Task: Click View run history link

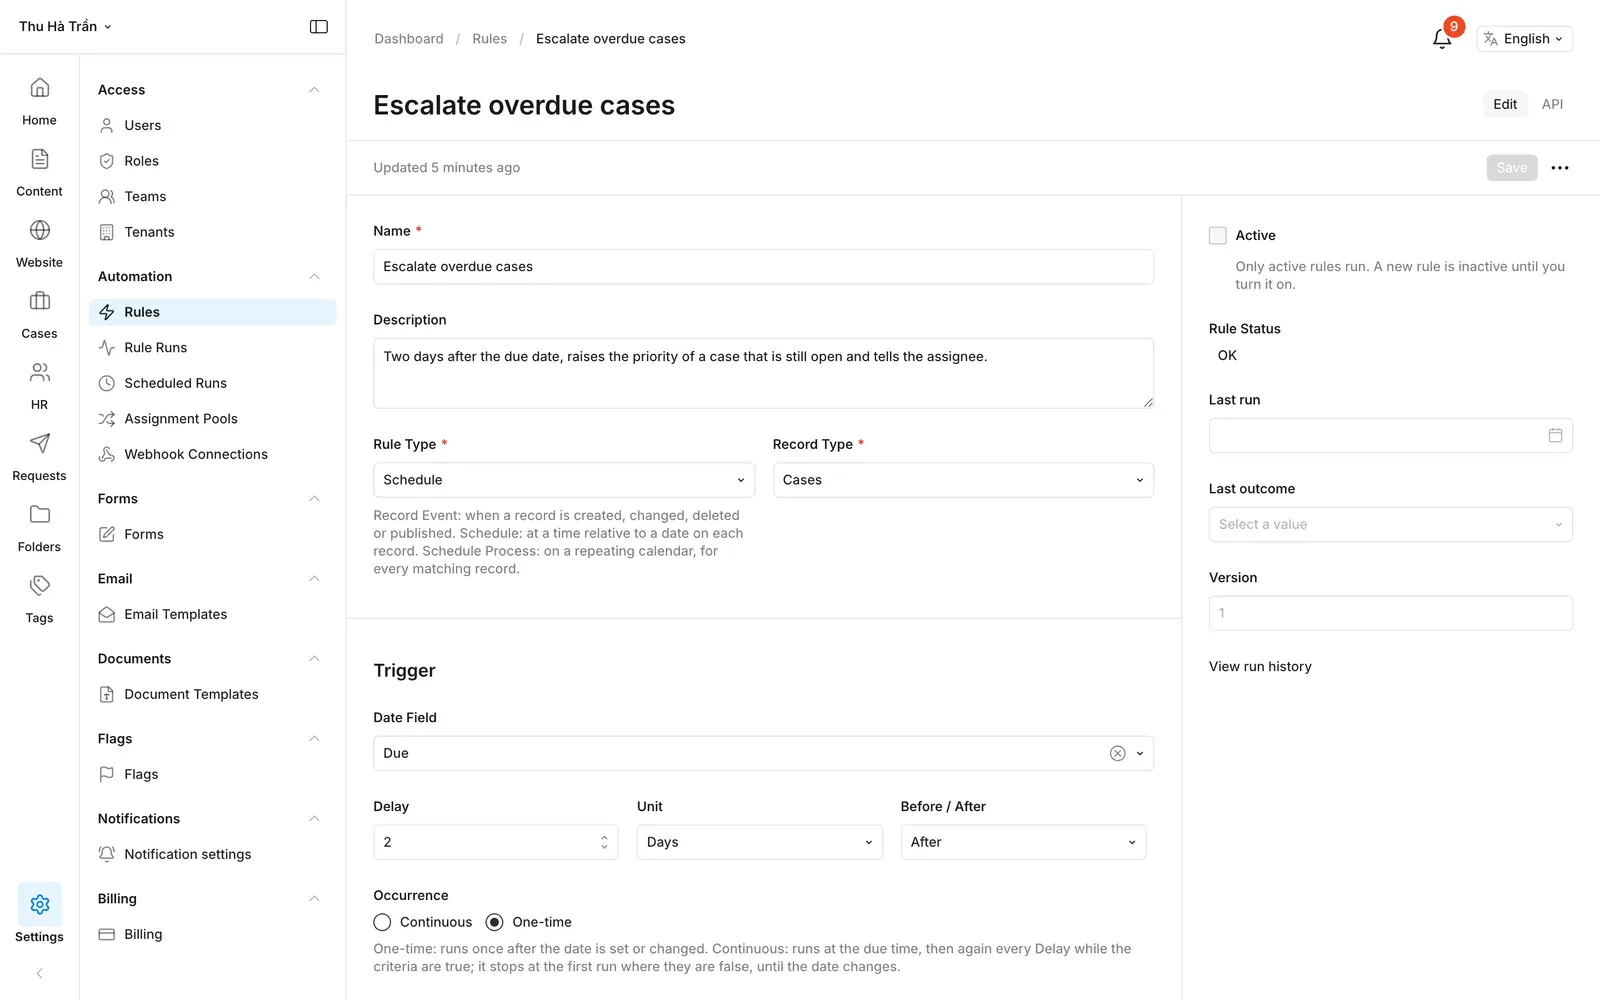Action: click(x=1260, y=667)
